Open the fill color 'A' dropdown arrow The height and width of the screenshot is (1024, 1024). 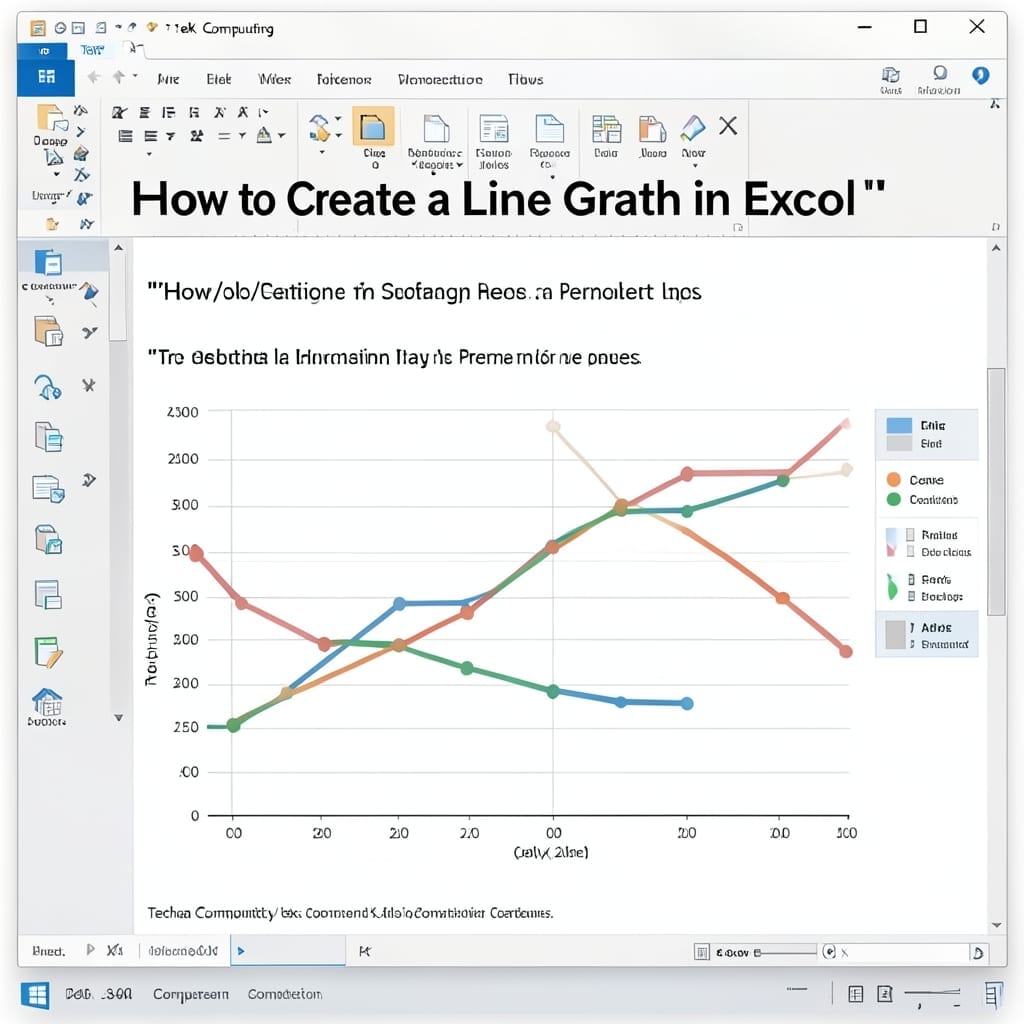pyautogui.click(x=282, y=136)
